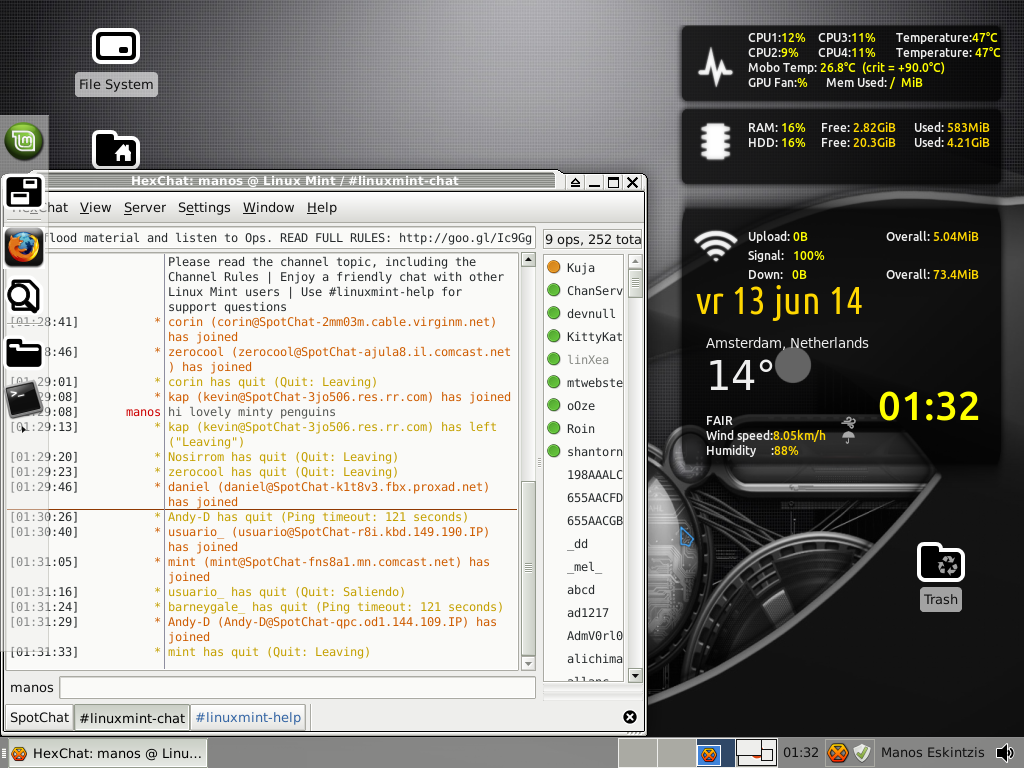The height and width of the screenshot is (768, 1024).
Task: Select the Kuja user in user list
Action: 583,267
